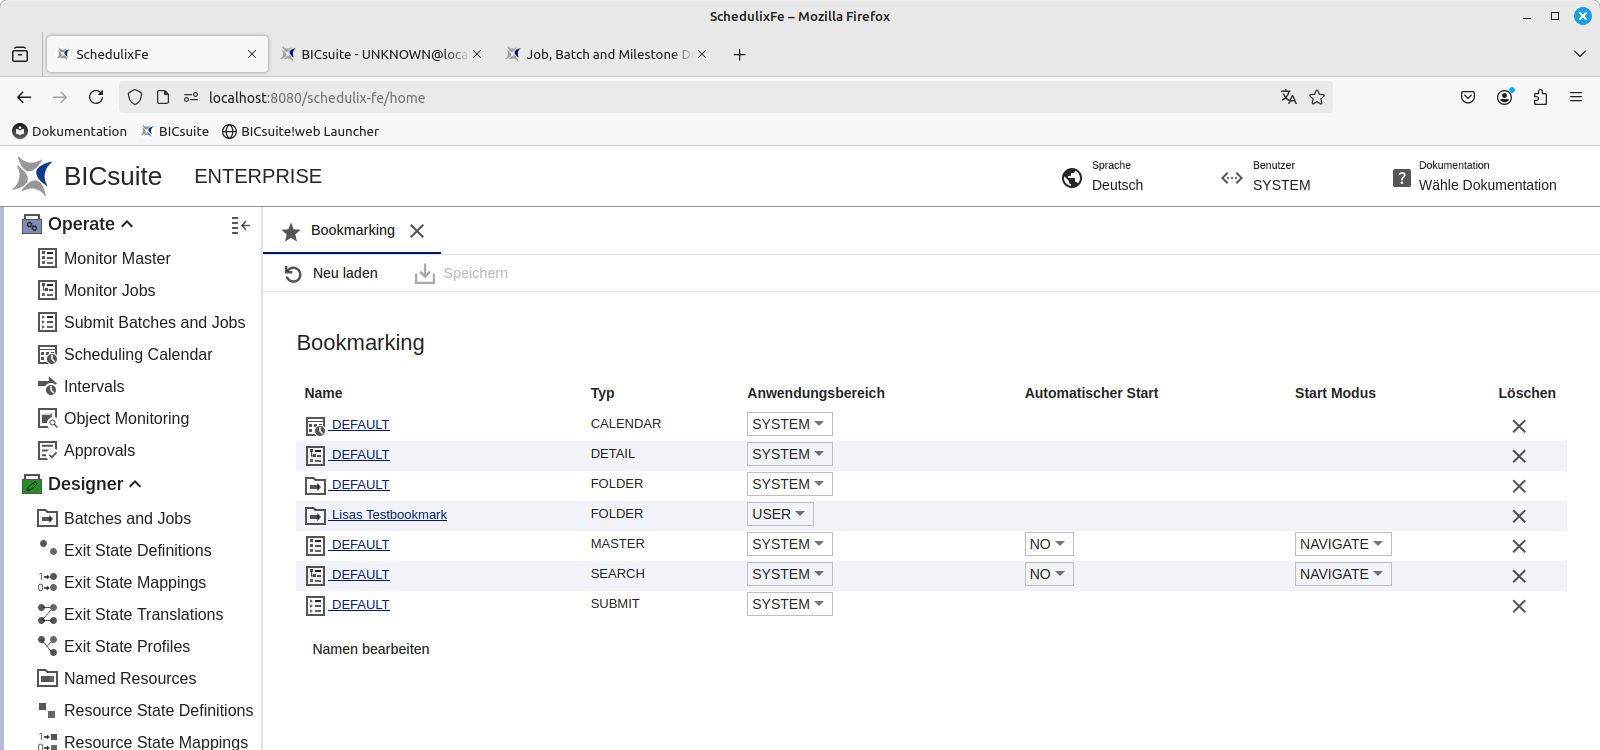
Task: Open the Lisas Testbookmark link
Action: tap(389, 515)
